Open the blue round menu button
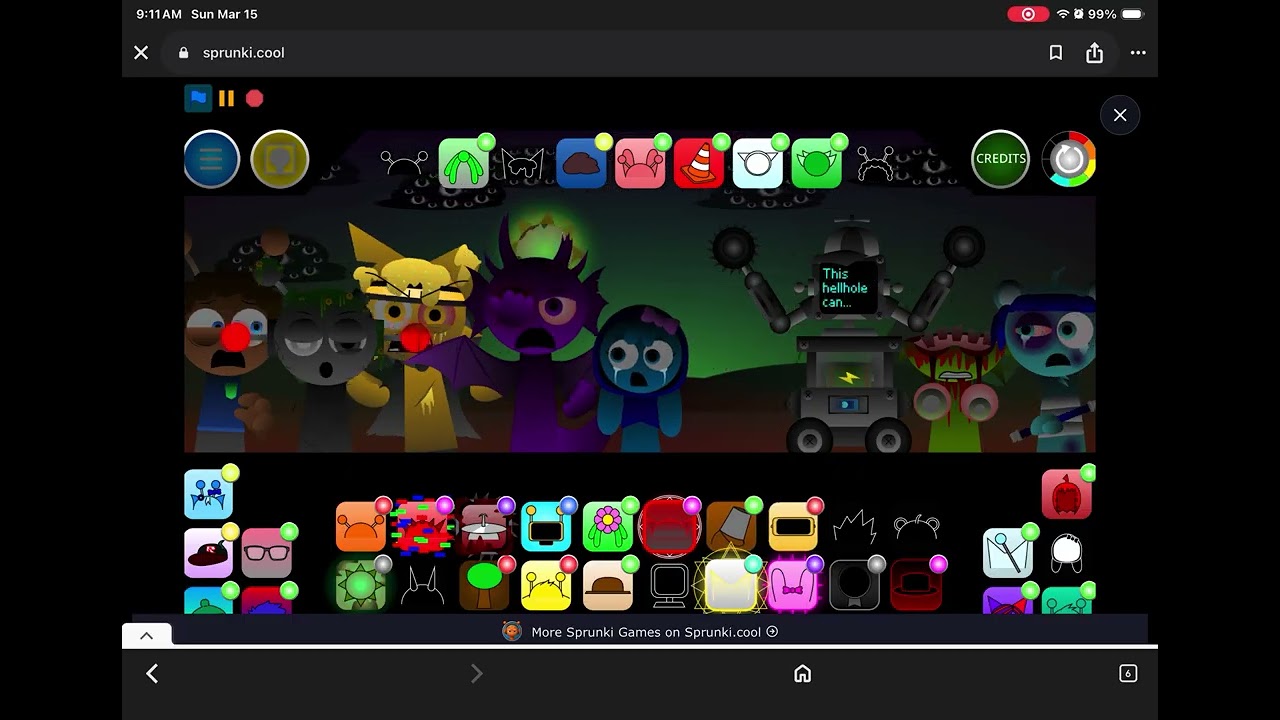 212,159
